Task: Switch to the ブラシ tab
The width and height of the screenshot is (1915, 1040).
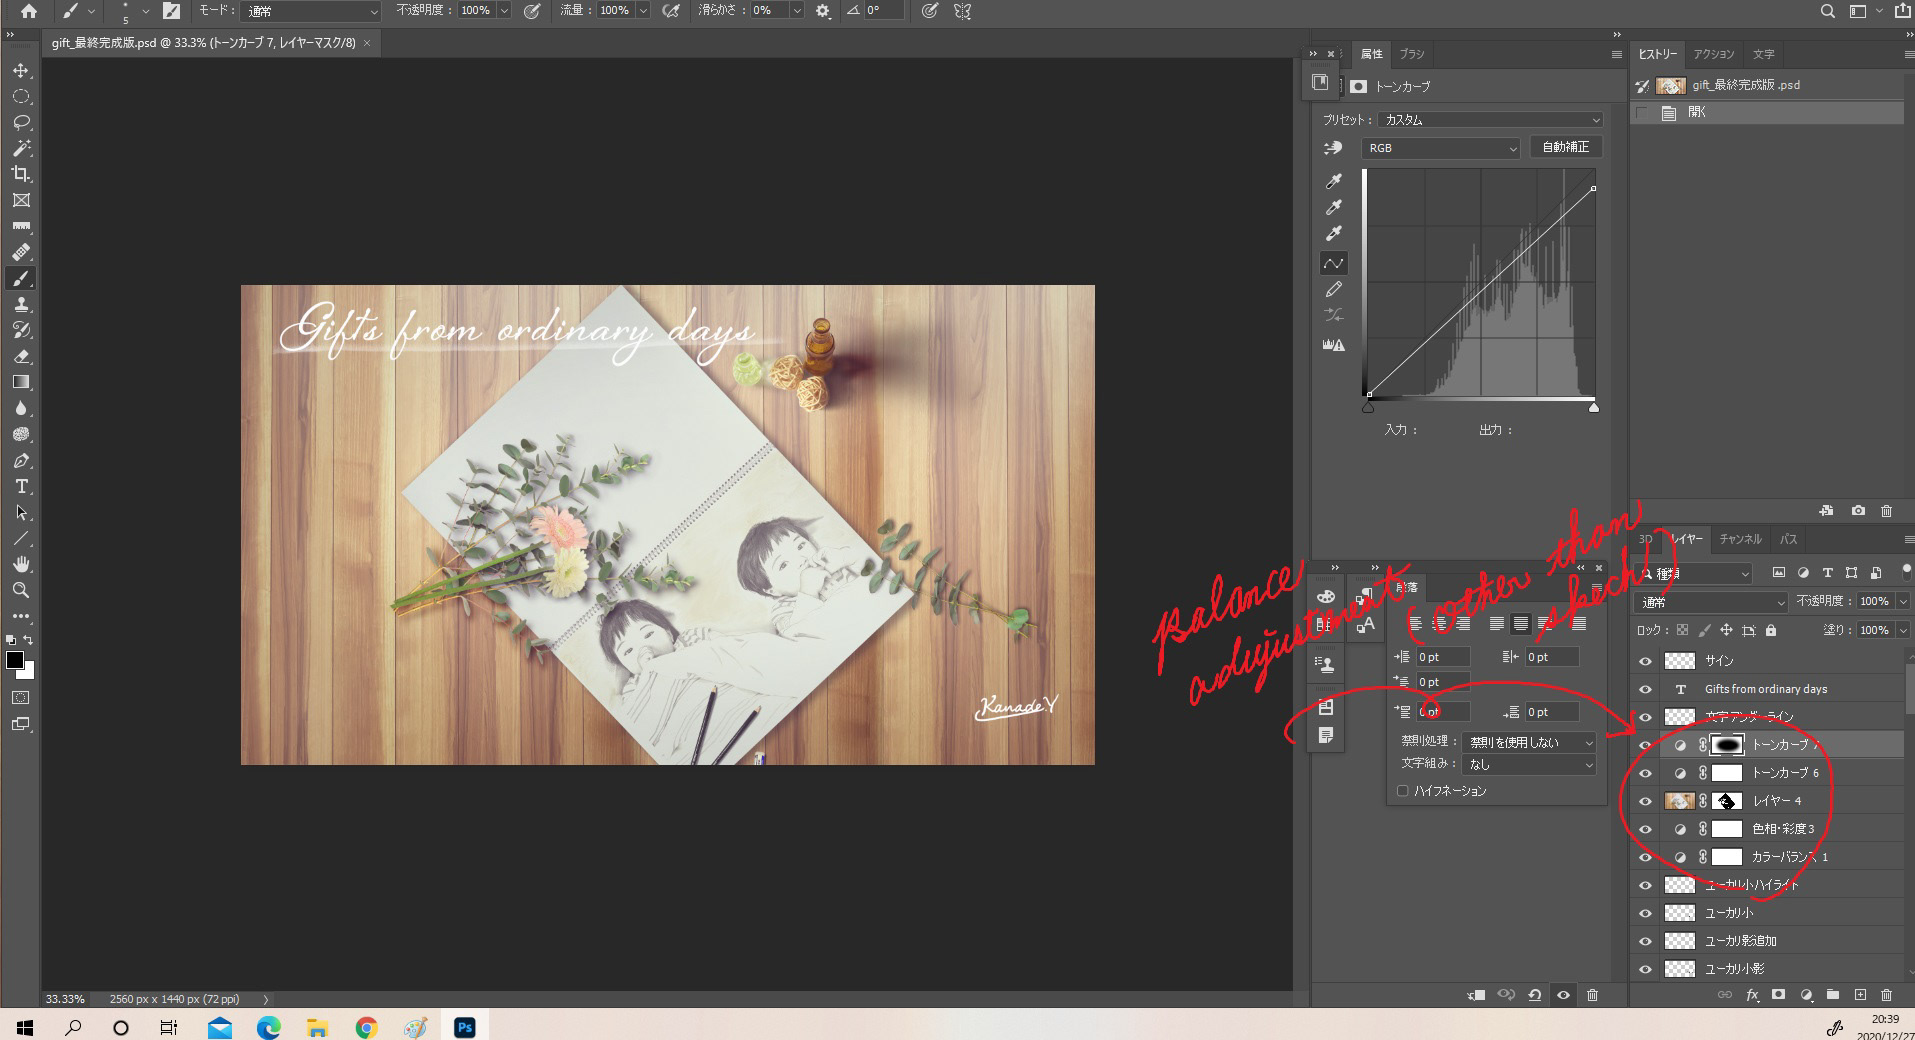Action: pos(1412,54)
